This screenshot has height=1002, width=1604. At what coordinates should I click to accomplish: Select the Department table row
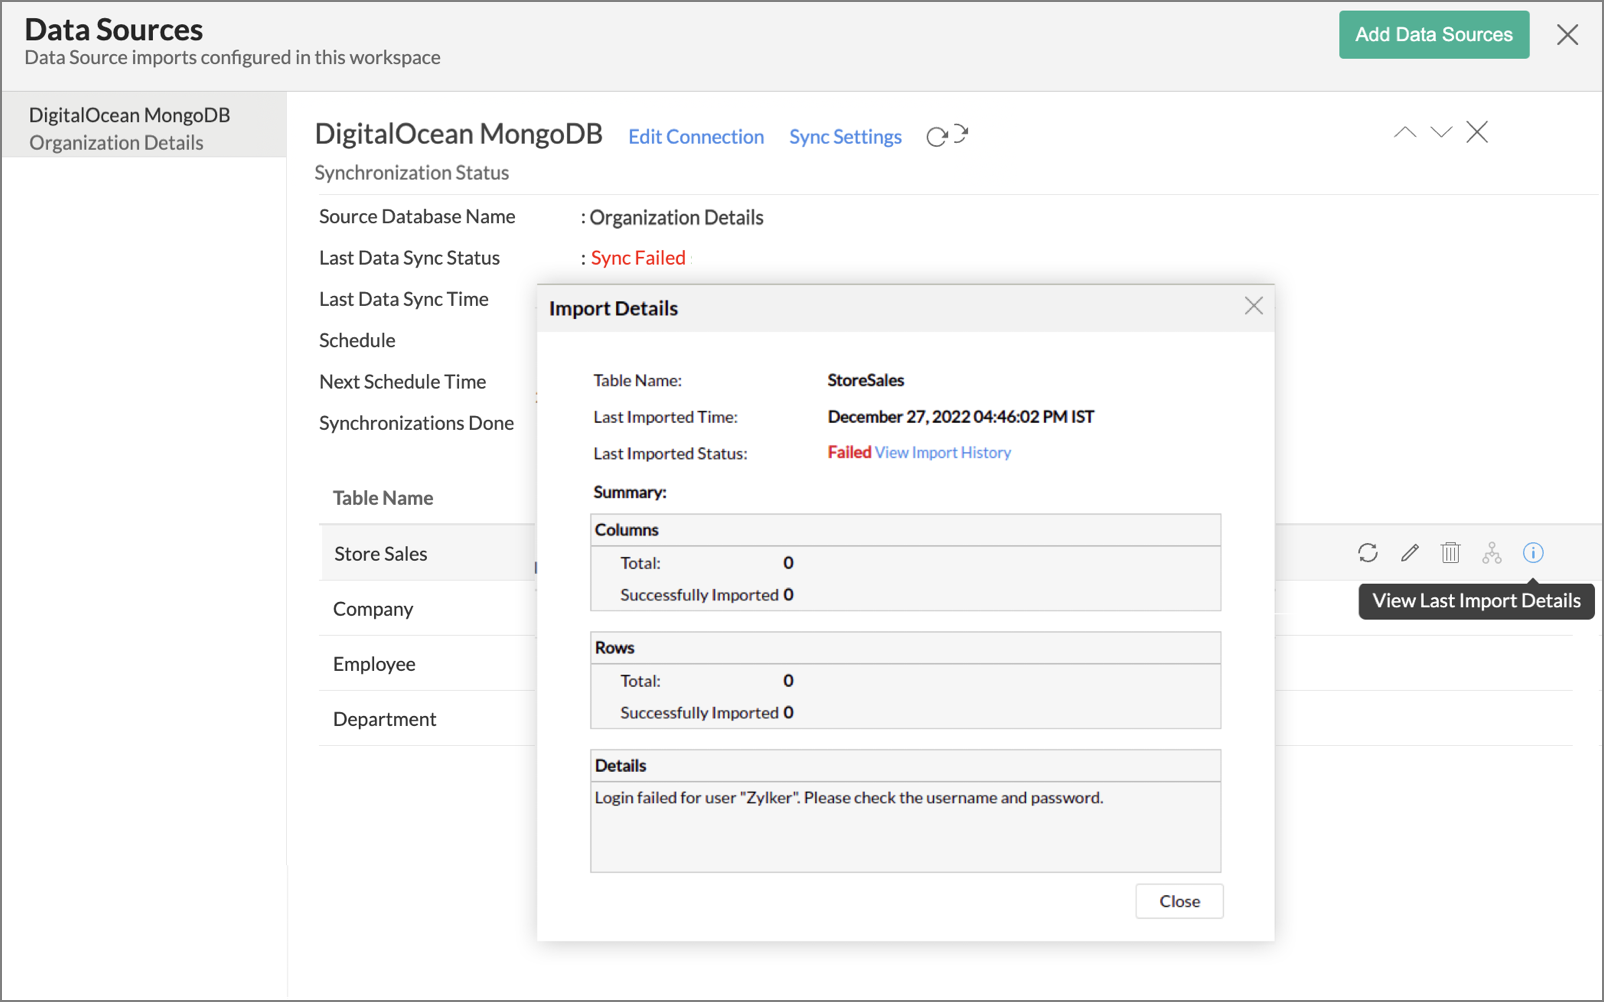pyautogui.click(x=384, y=719)
